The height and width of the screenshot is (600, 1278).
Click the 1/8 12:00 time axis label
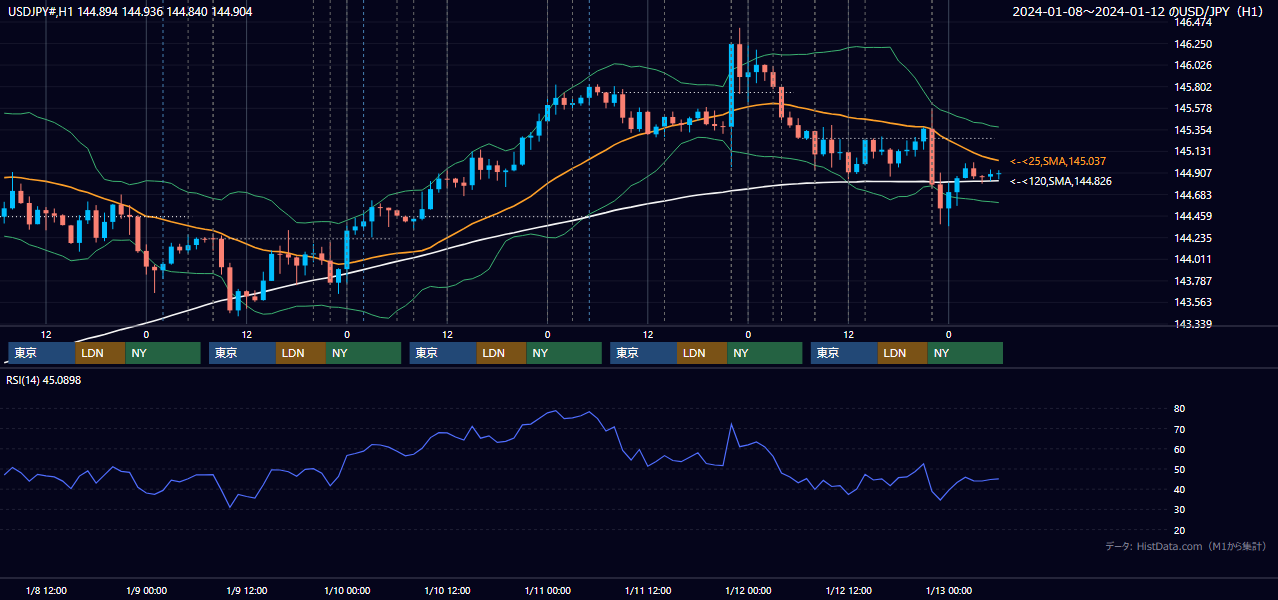point(46,590)
